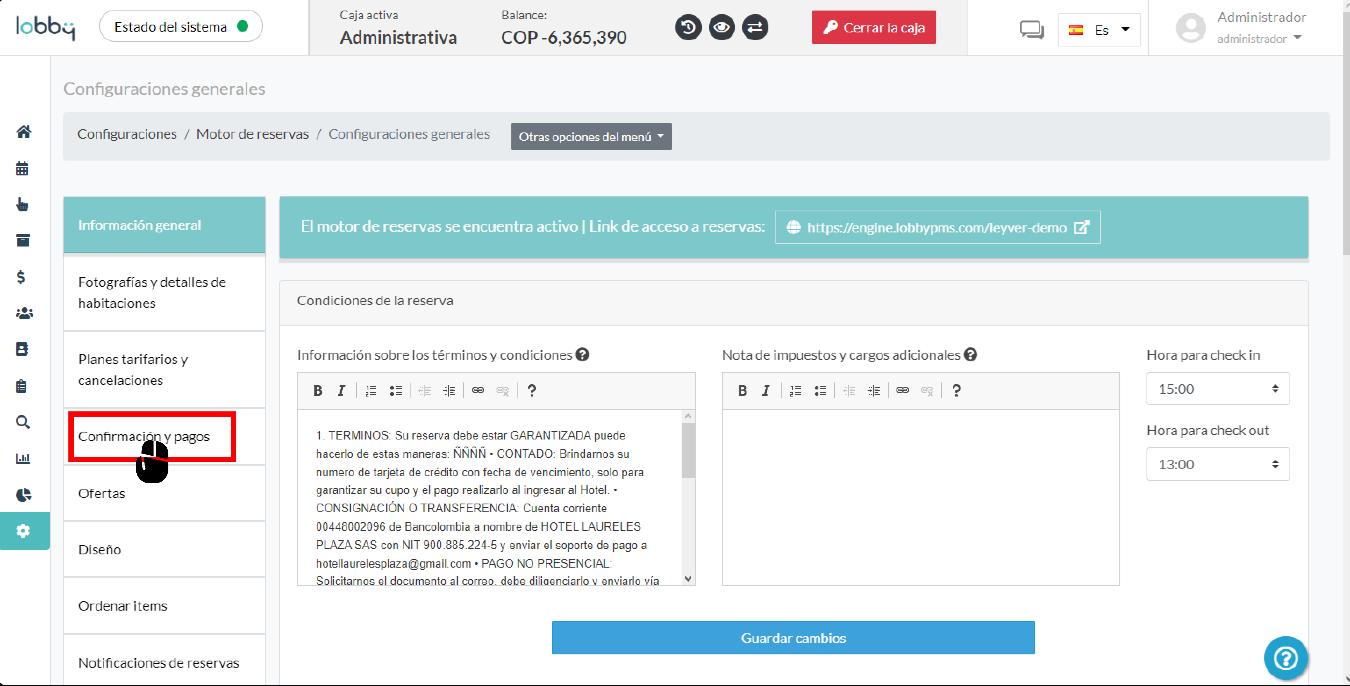
Task: Open the chat messages icon
Action: tap(1031, 30)
